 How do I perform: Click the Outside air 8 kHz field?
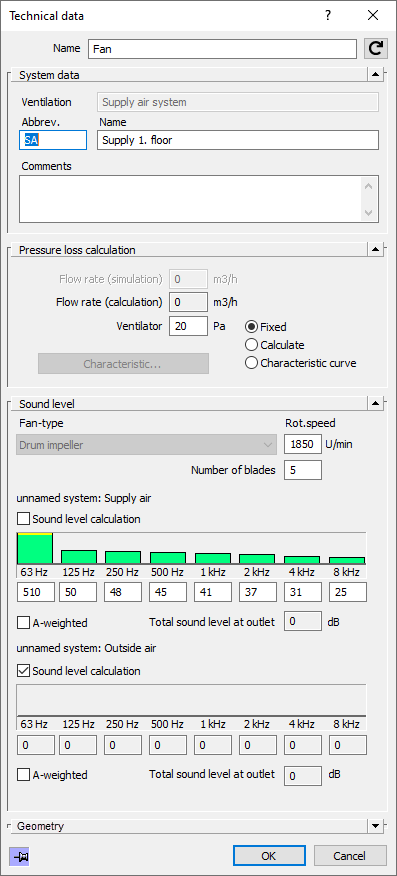[347, 745]
